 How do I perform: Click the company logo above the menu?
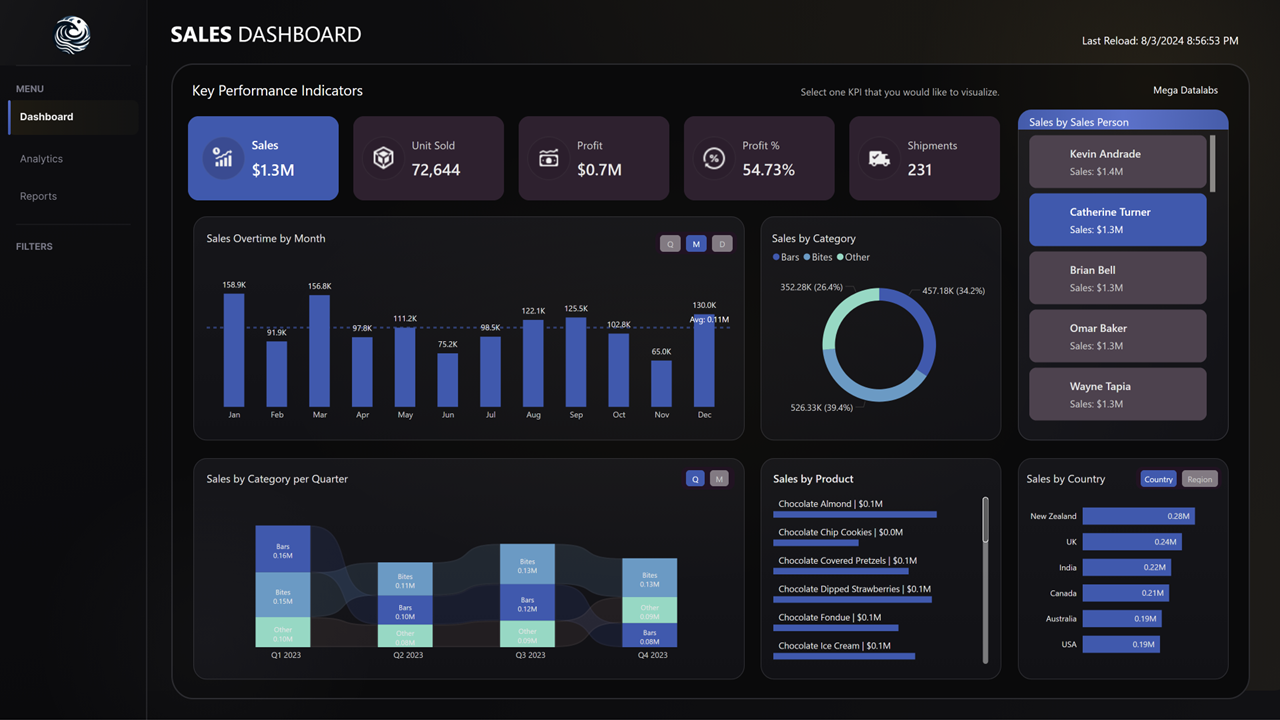71,34
